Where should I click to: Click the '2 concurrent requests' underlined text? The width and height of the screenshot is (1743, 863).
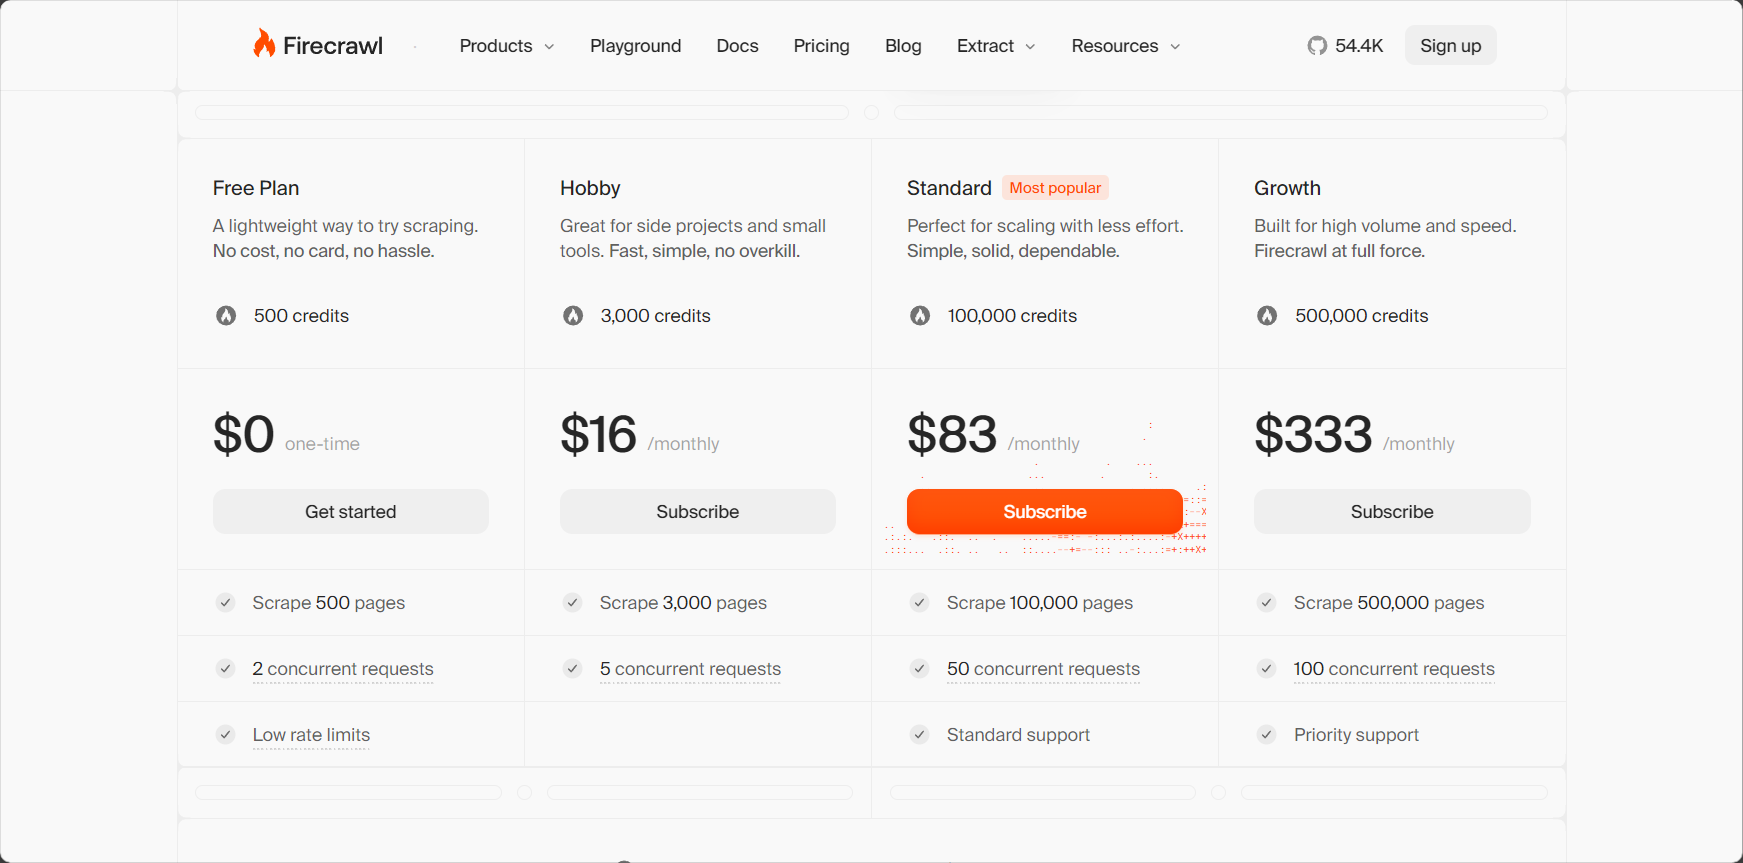click(x=343, y=669)
